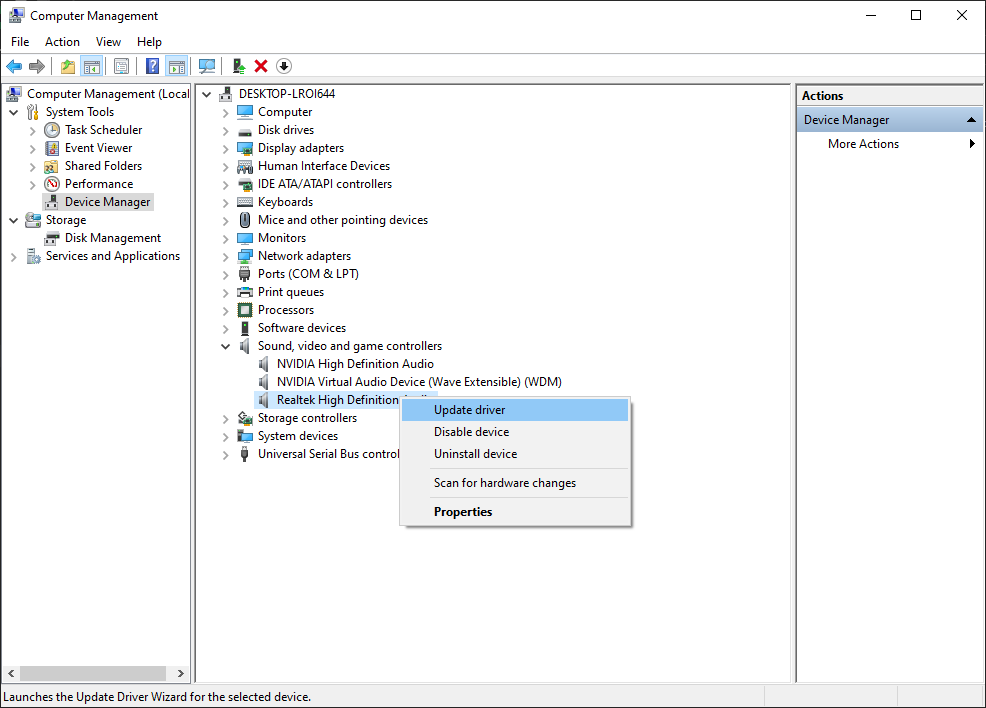
Task: Expand the Display adapters node
Action: [x=225, y=148]
